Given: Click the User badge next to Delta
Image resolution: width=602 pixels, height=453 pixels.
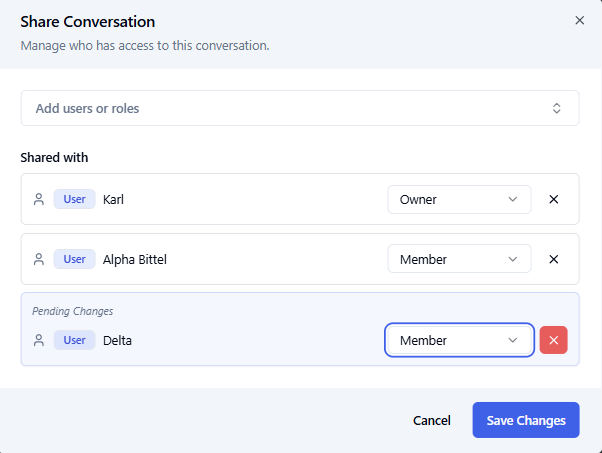Looking at the screenshot, I should click(74, 340).
